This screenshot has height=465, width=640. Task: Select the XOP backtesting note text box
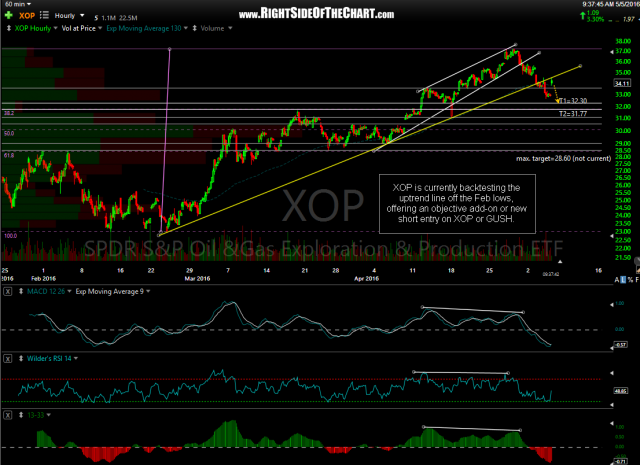(457, 204)
